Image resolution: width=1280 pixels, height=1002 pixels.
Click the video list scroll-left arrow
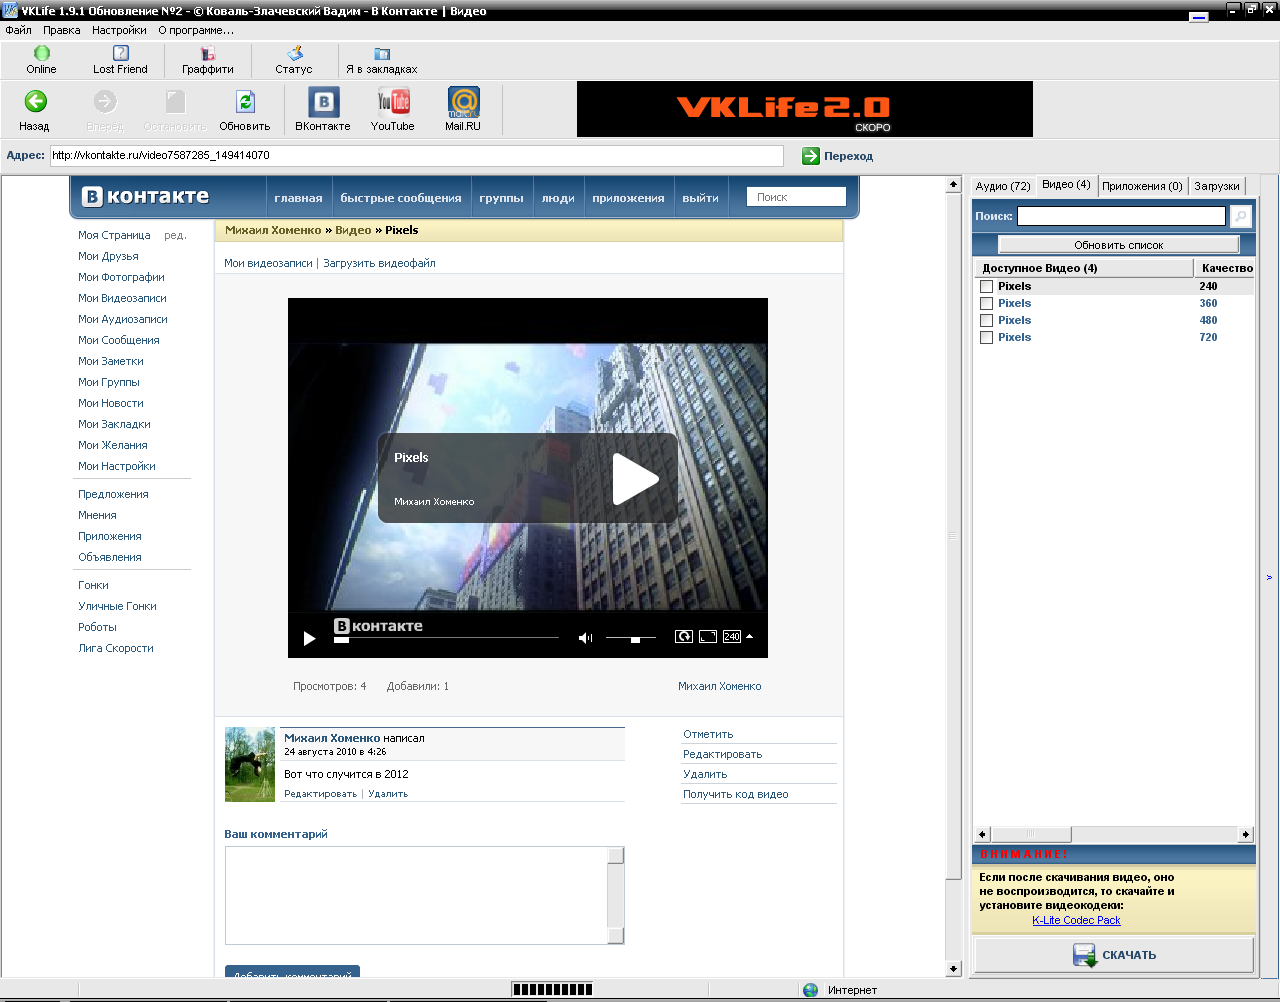point(982,834)
